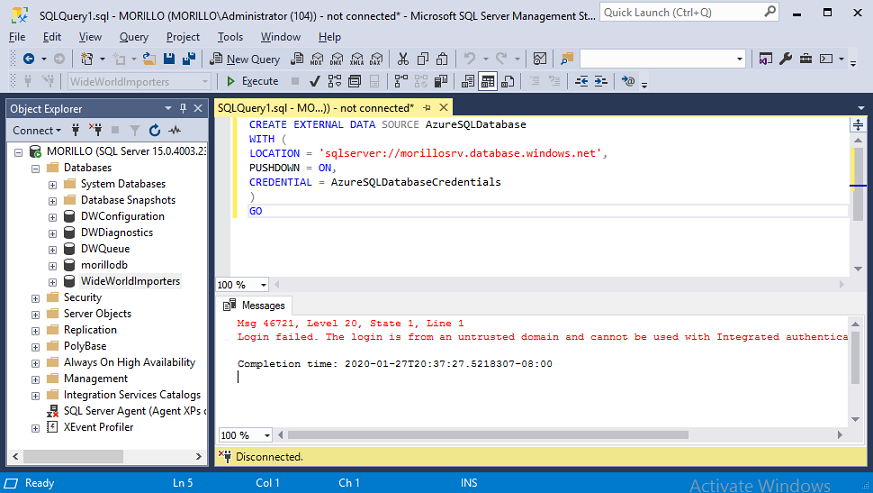Open the editor zoom 100% dropdown
Viewport: 873px width, 493px height.
click(263, 285)
